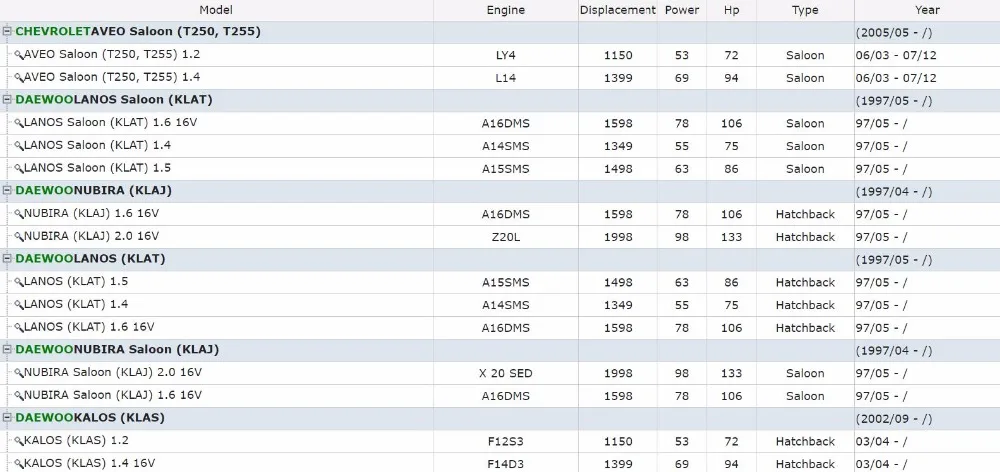Screen dimensions: 1000x472
Task: Click engine code L14
Action: pyautogui.click(x=506, y=78)
